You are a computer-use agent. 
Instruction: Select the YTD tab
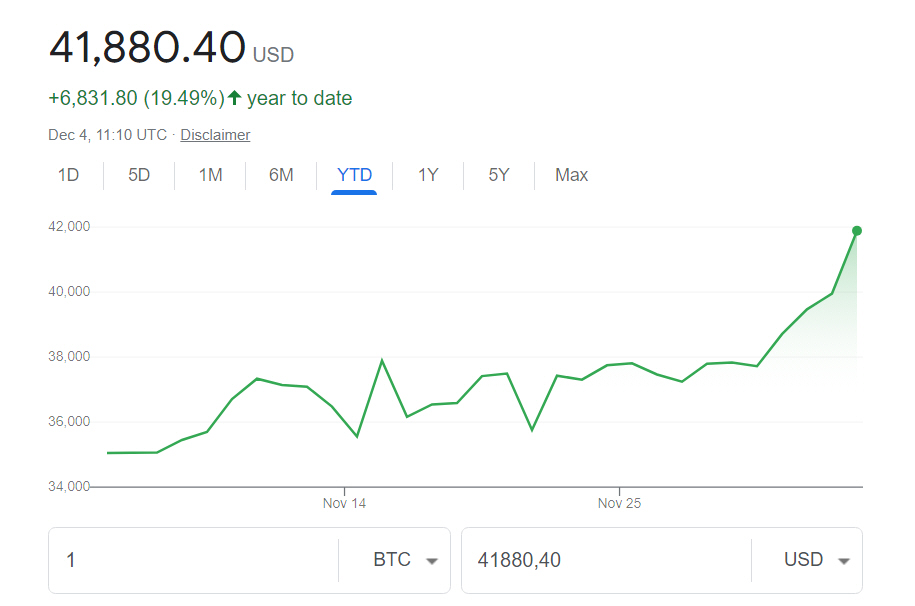pos(354,175)
